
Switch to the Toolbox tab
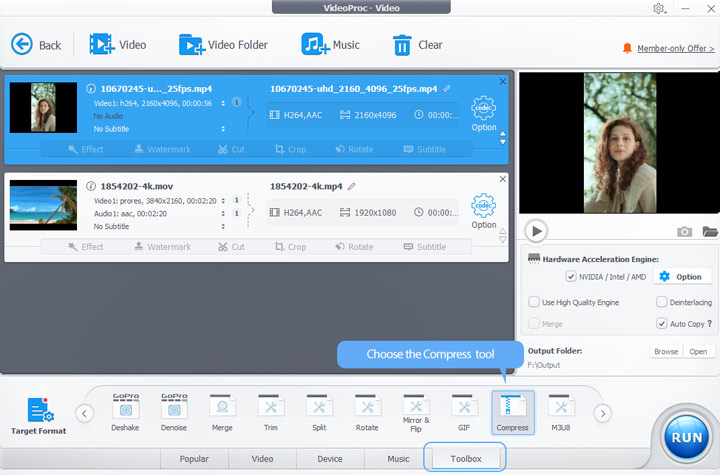[x=466, y=458]
